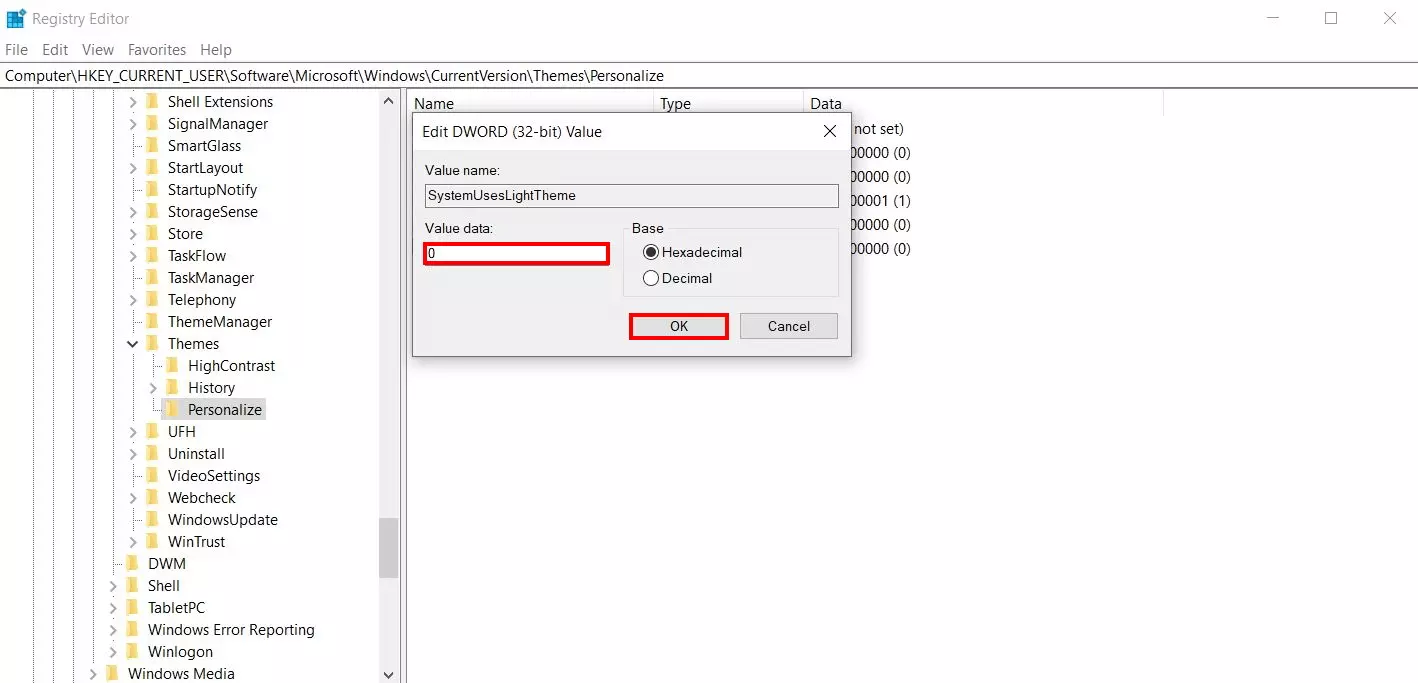Click the VideoSettings folder icon
1418x683 pixels.
152,475
